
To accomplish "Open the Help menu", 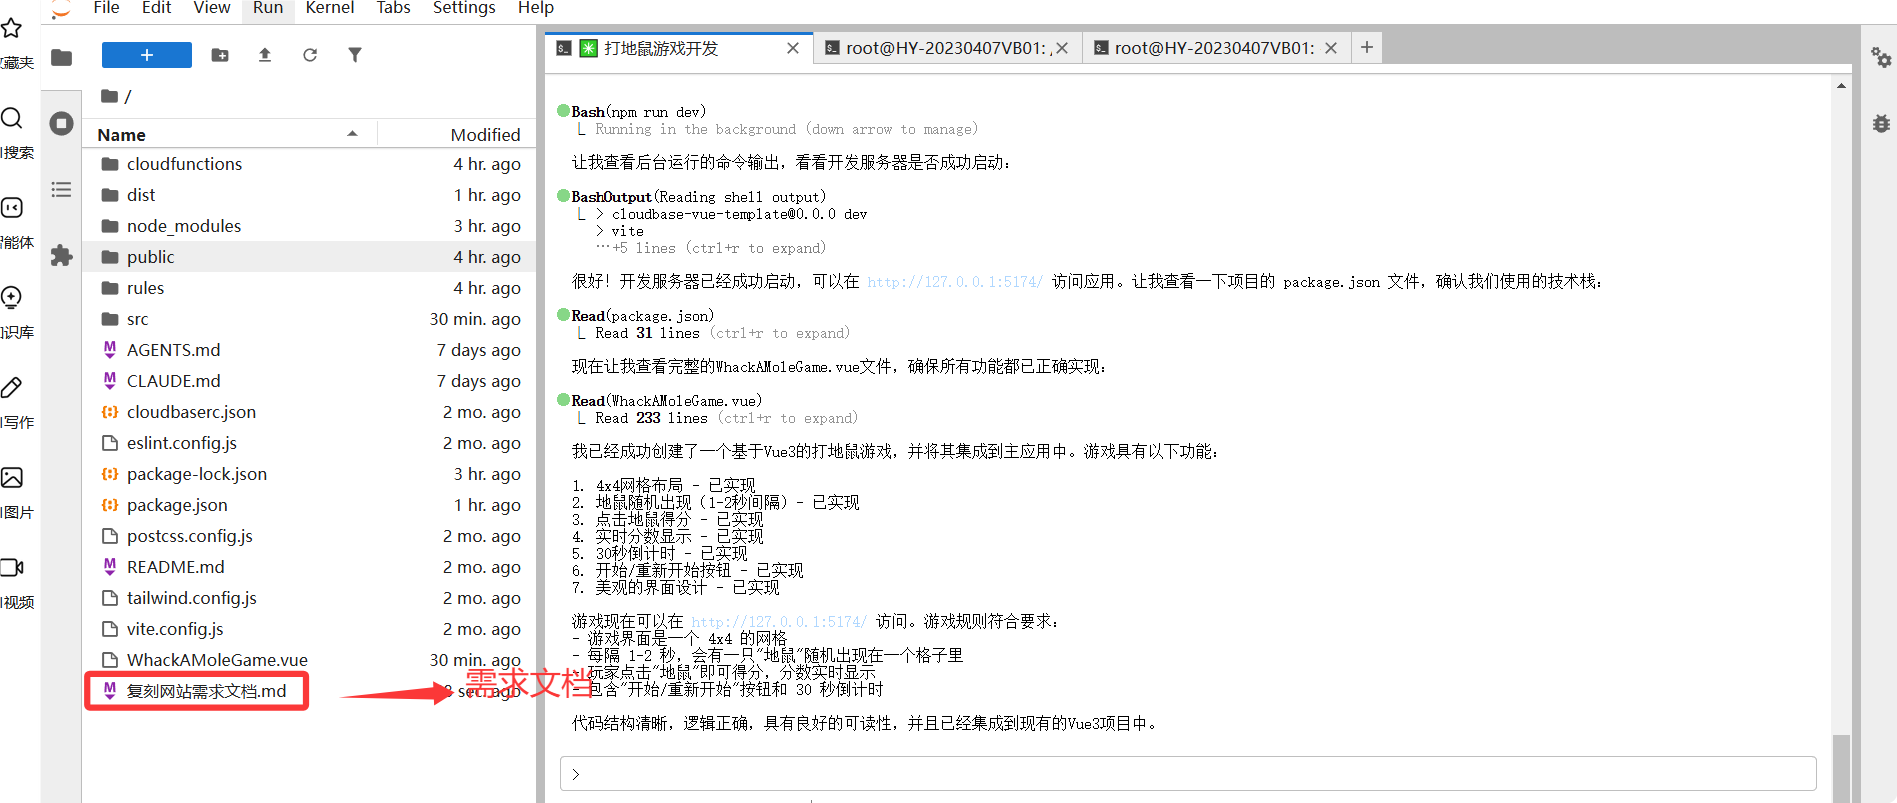I will pyautogui.click(x=535, y=8).
